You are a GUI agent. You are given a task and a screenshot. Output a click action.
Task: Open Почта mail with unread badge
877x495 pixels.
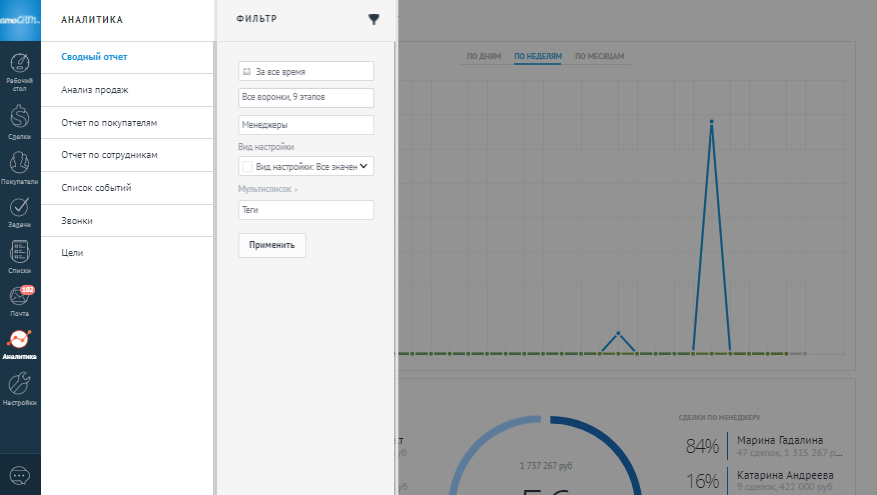click(x=20, y=299)
